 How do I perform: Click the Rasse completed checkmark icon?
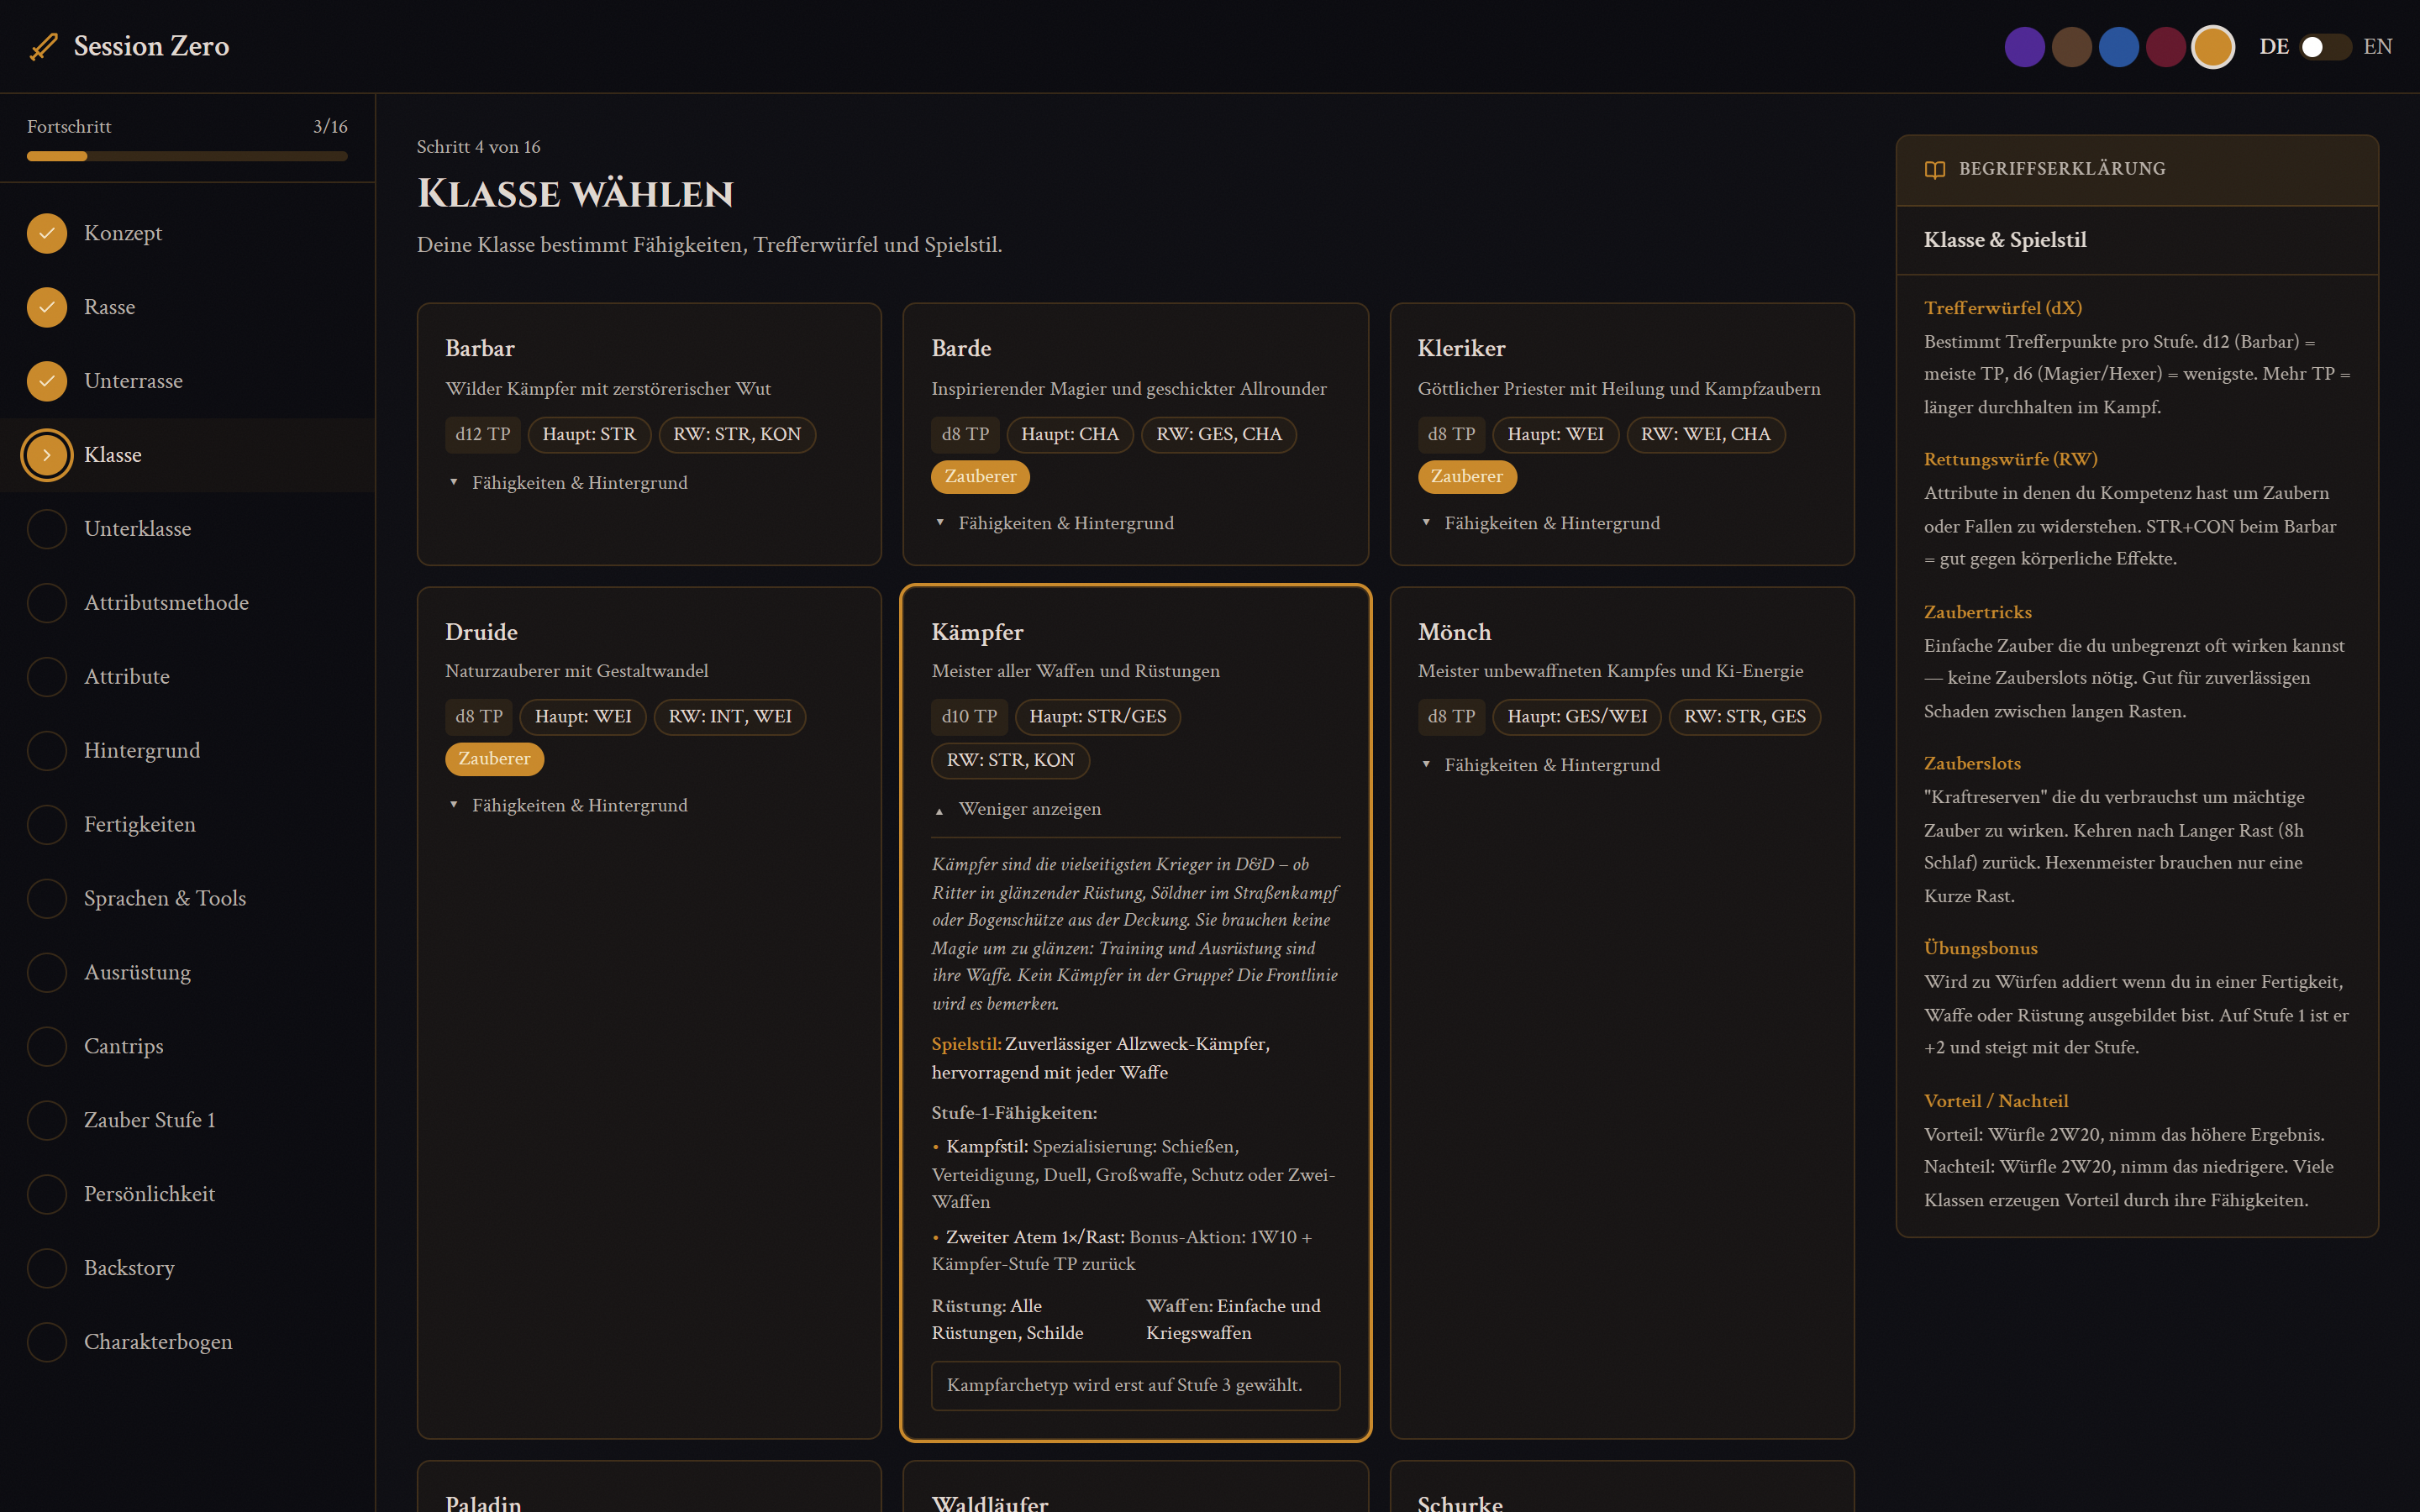pos(47,307)
